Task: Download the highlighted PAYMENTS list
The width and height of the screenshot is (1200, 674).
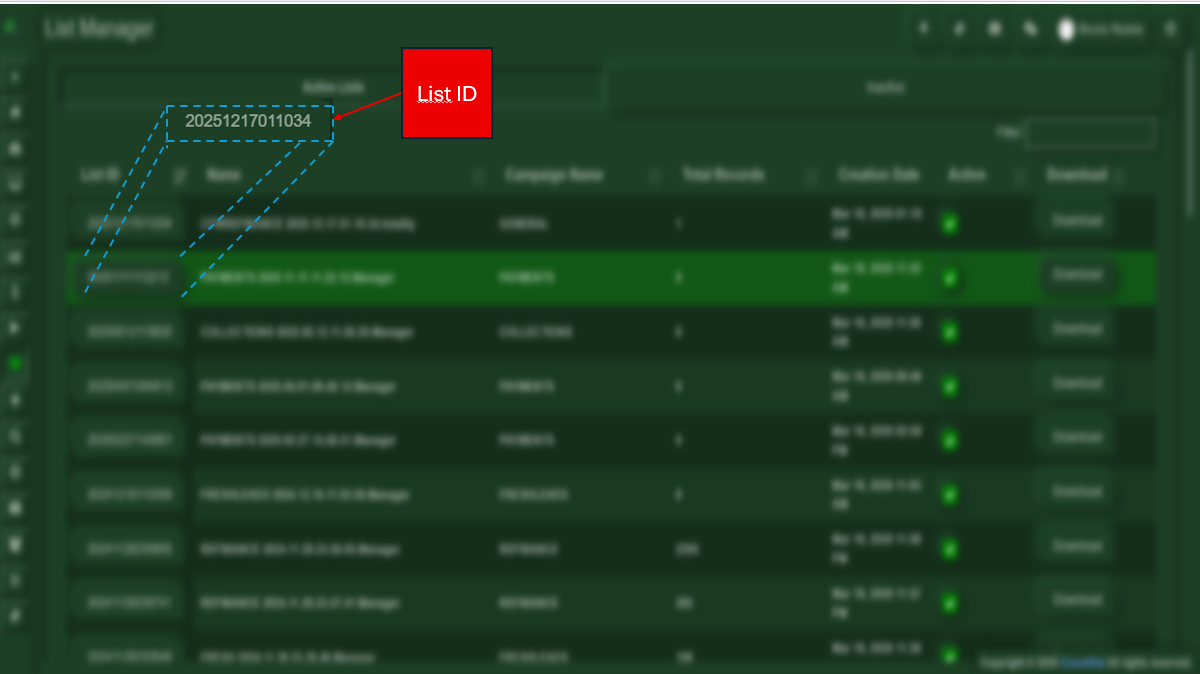Action: (x=1076, y=274)
